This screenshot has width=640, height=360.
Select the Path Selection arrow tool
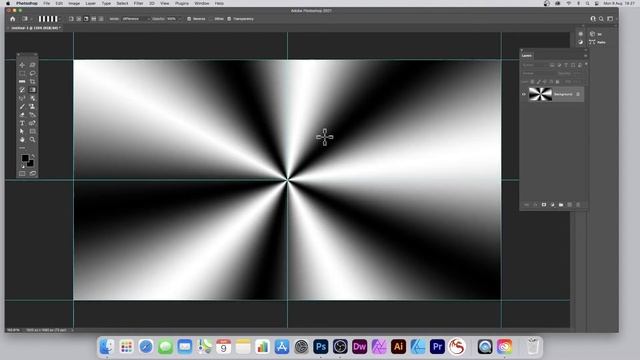coord(22,131)
